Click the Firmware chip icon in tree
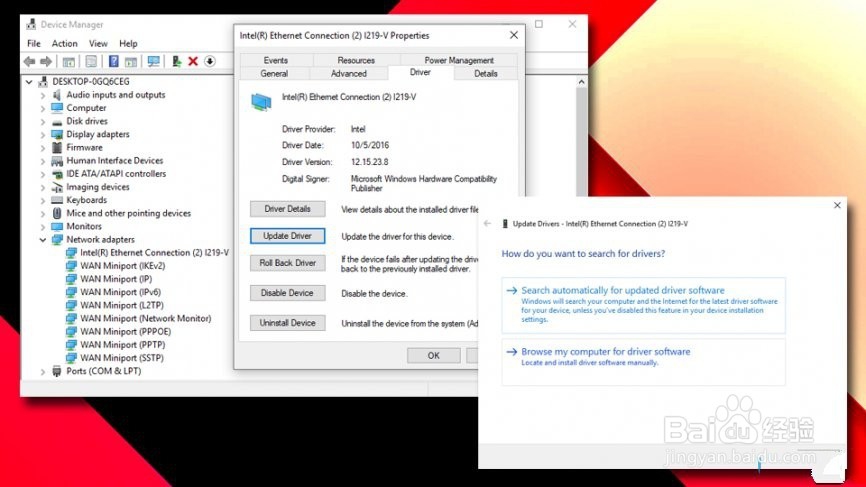 pyautogui.click(x=56, y=147)
